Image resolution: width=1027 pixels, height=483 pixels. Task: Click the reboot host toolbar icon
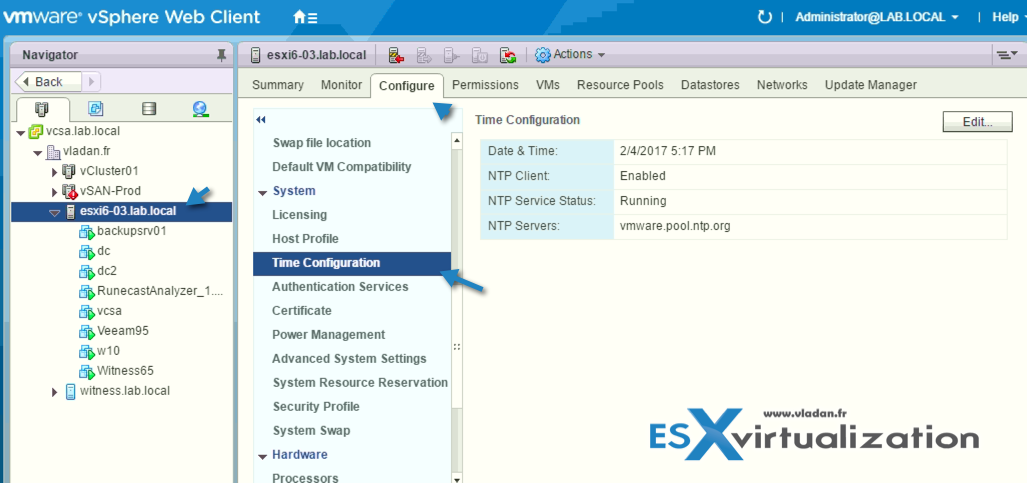pos(507,55)
